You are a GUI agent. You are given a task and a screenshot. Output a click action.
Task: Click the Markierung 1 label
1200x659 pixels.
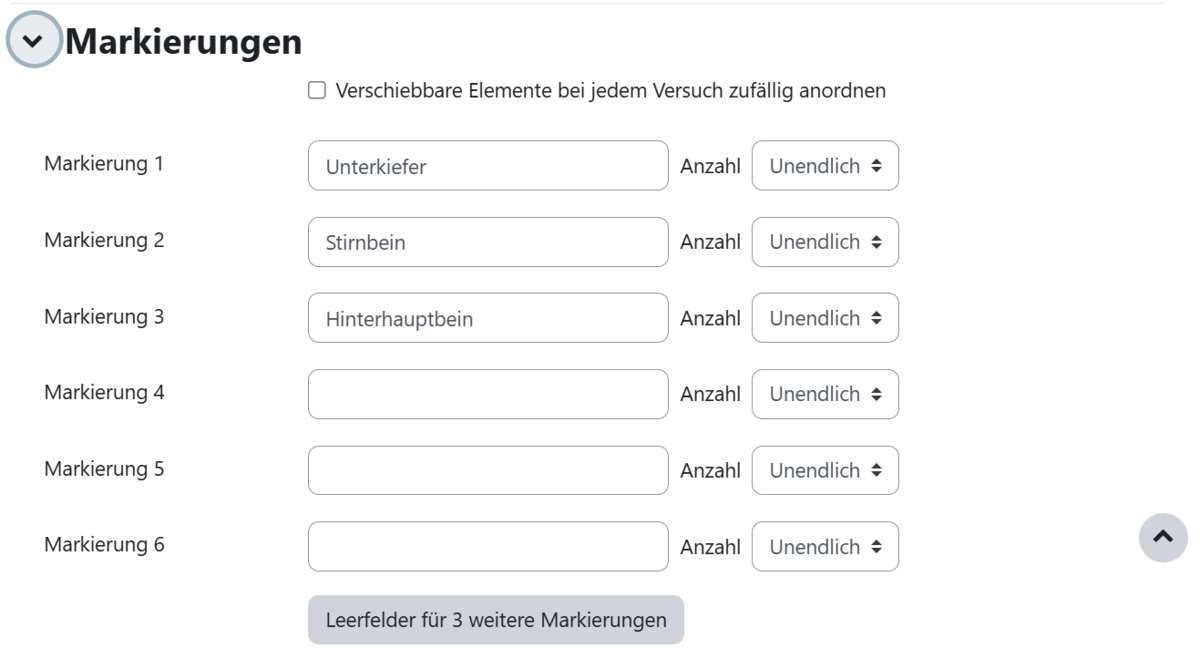click(x=104, y=164)
